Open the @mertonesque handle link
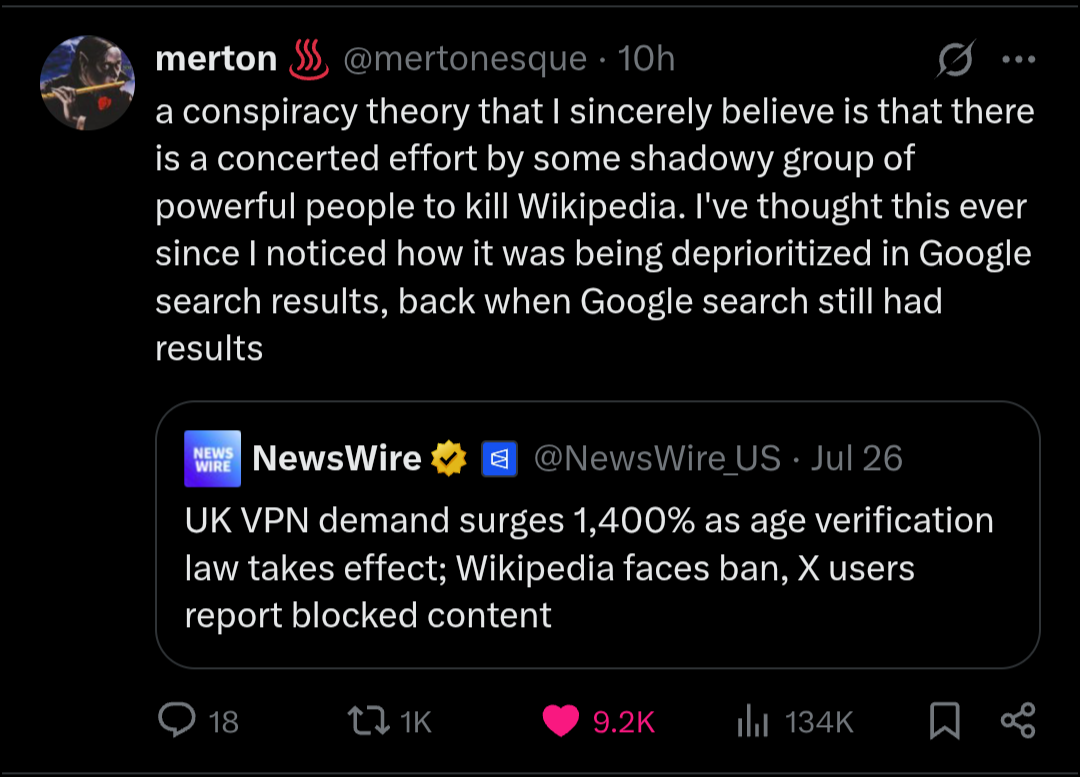The height and width of the screenshot is (777, 1080). pos(465,60)
